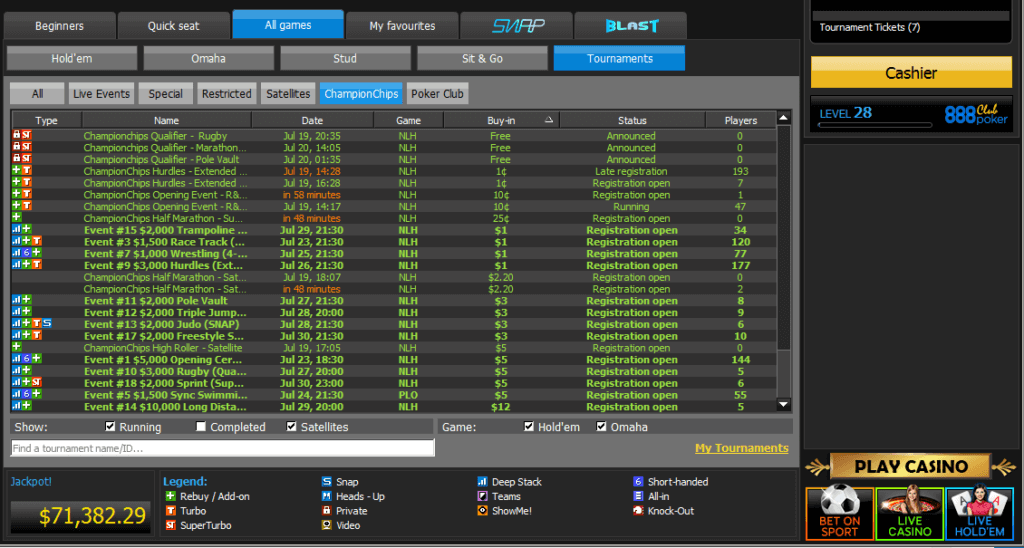
Task: Sort list by the Date column header
Action: click(x=312, y=120)
